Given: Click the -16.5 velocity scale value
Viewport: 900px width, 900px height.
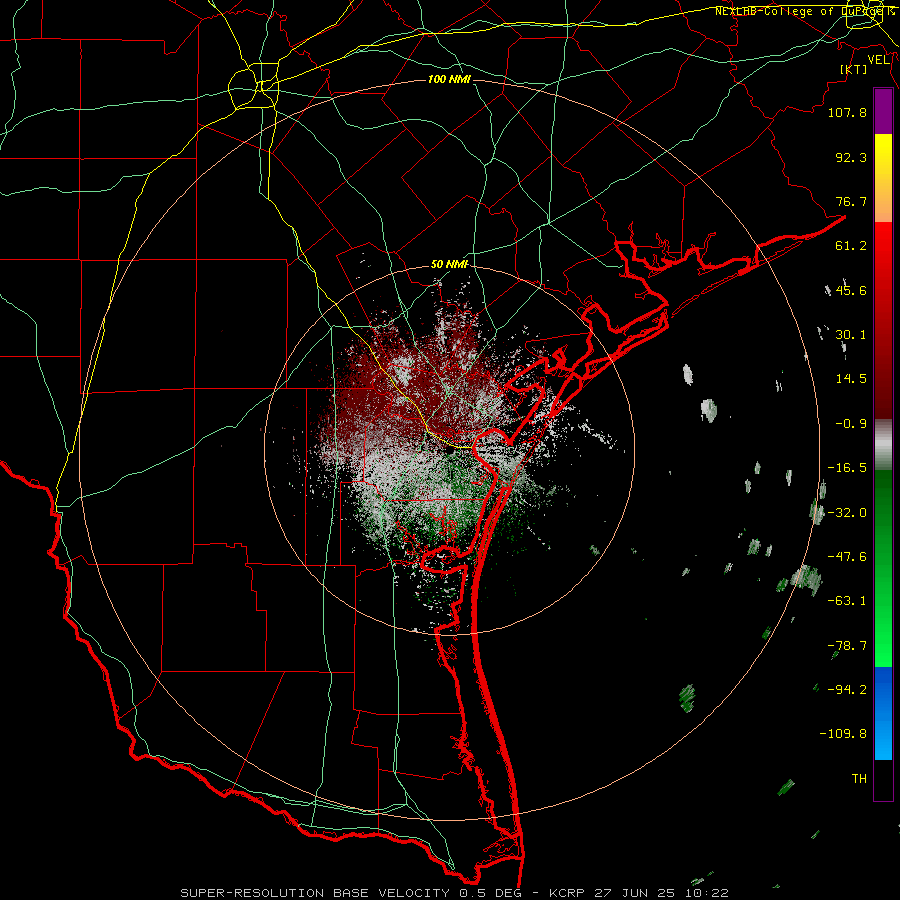Looking at the screenshot, I should point(847,468).
